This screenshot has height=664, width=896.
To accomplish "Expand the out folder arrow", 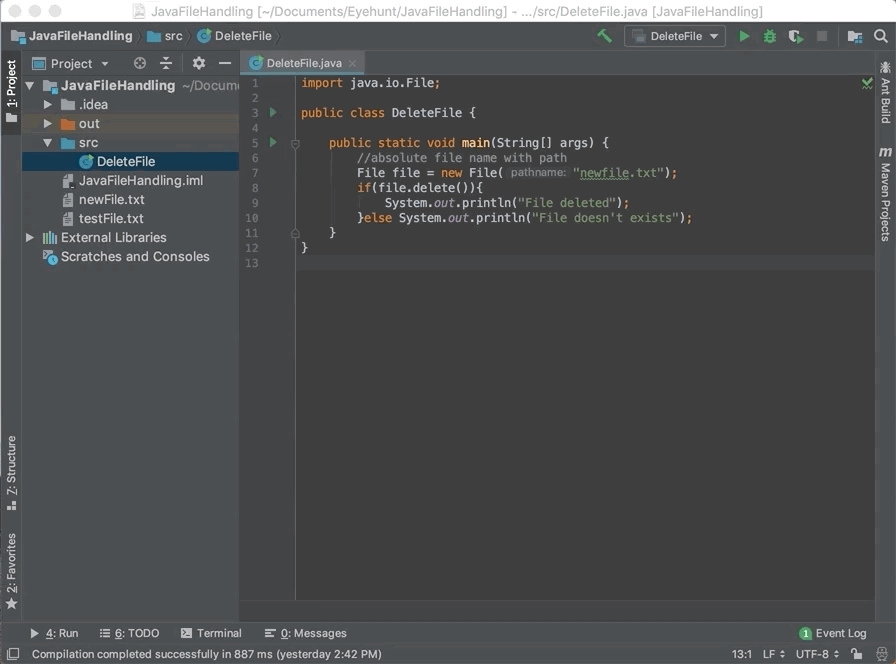I will pyautogui.click(x=48, y=123).
